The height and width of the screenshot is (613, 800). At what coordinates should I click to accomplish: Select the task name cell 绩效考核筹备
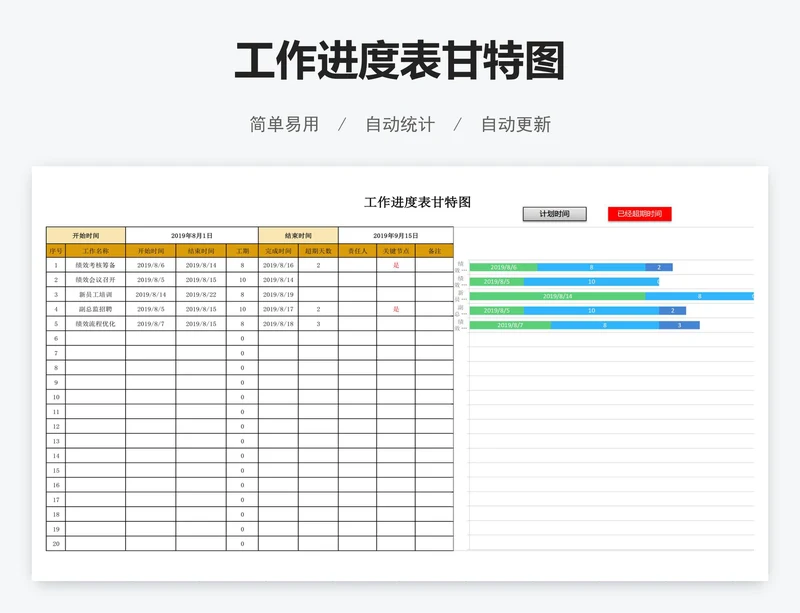(x=95, y=265)
